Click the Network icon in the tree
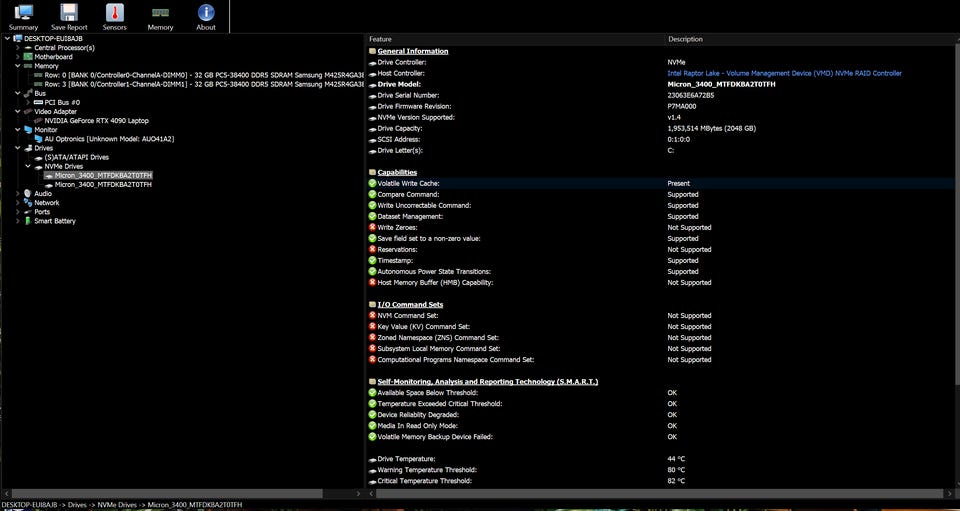Screen dimensions: 960x511 [x=28, y=203]
